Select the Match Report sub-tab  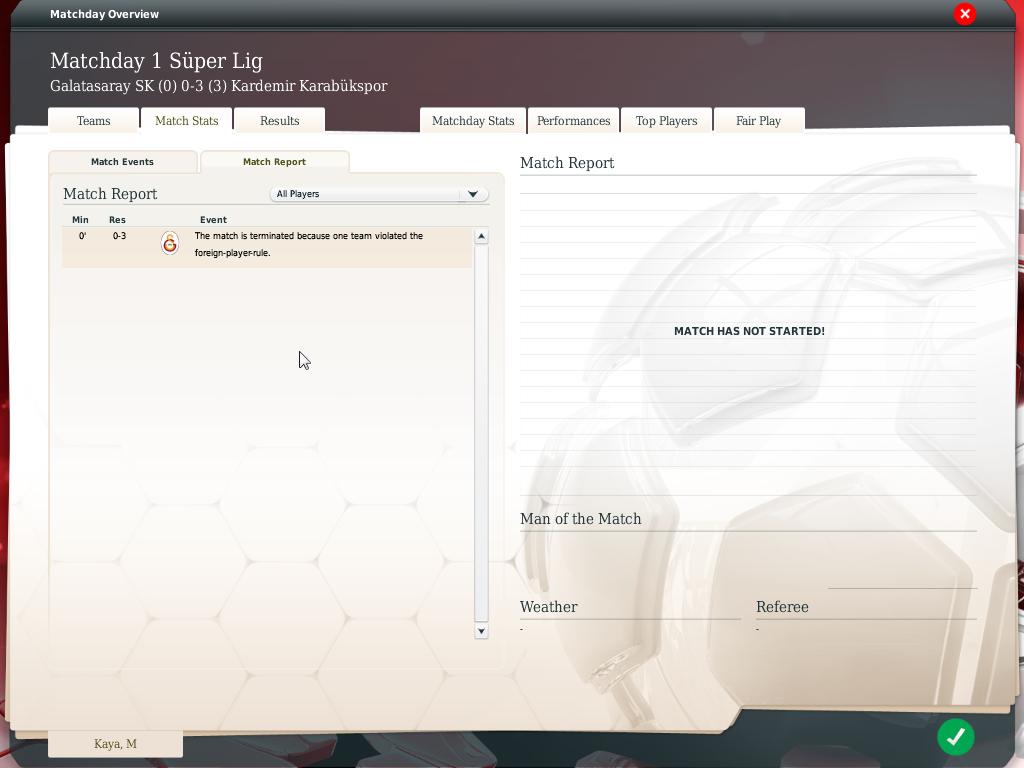274,162
